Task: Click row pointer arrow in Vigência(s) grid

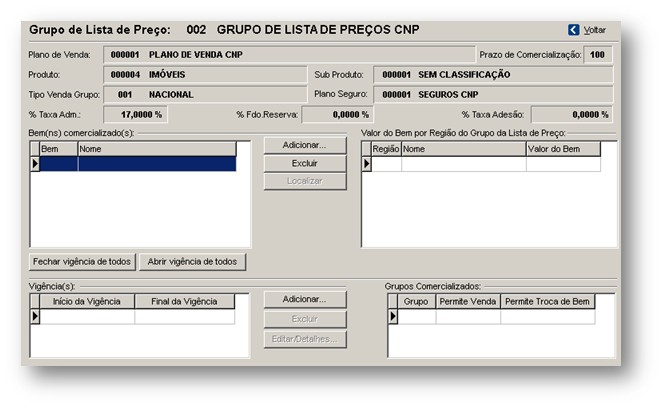Action: pyautogui.click(x=35, y=316)
